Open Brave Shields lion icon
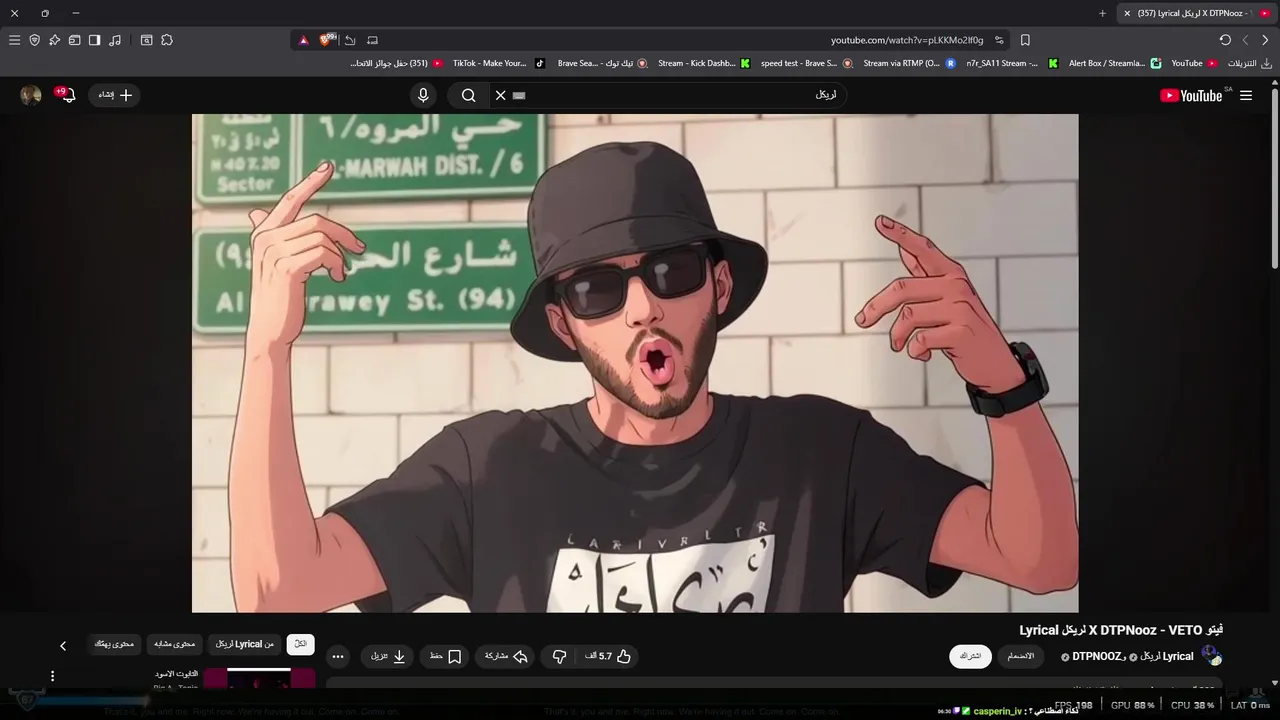Image resolution: width=1280 pixels, height=720 pixels. [327, 40]
